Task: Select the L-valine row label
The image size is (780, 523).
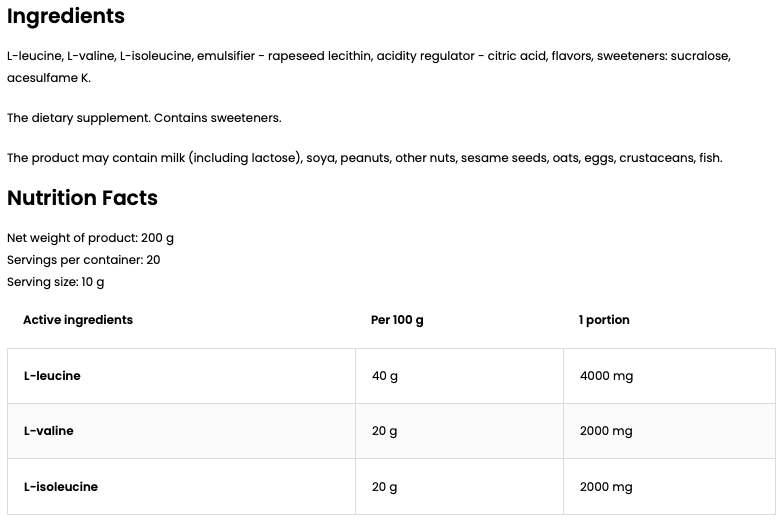Action: coord(49,431)
